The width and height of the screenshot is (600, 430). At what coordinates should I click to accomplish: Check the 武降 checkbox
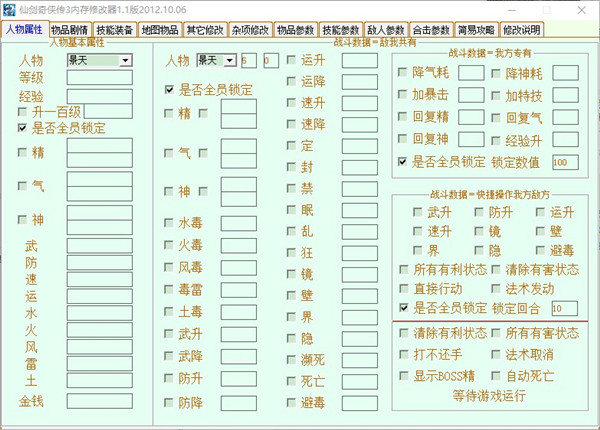pos(169,356)
